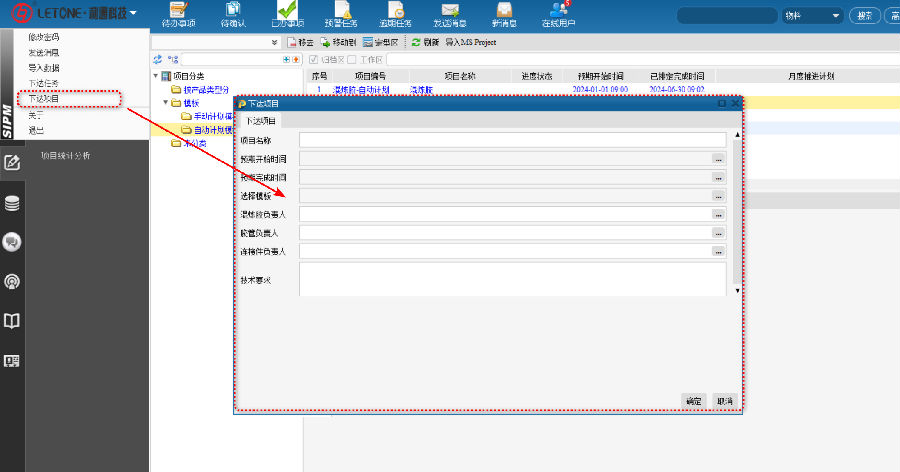The height and width of the screenshot is (472, 900).
Task: Enable the 工作区 checkbox
Action: pyautogui.click(x=351, y=60)
